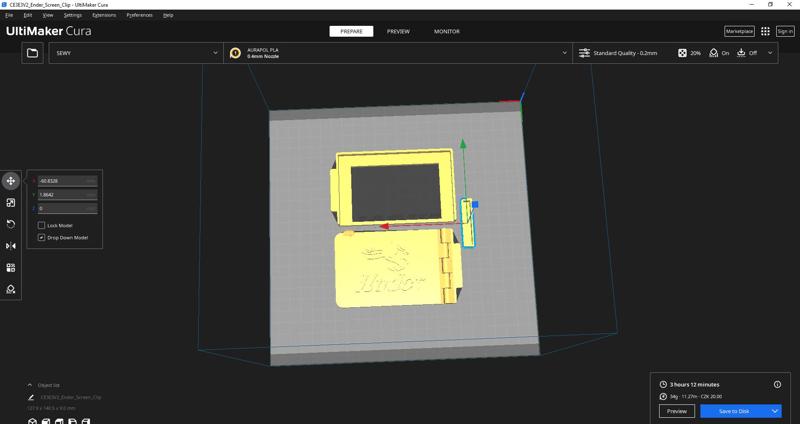Collapse the Object list

click(30, 385)
